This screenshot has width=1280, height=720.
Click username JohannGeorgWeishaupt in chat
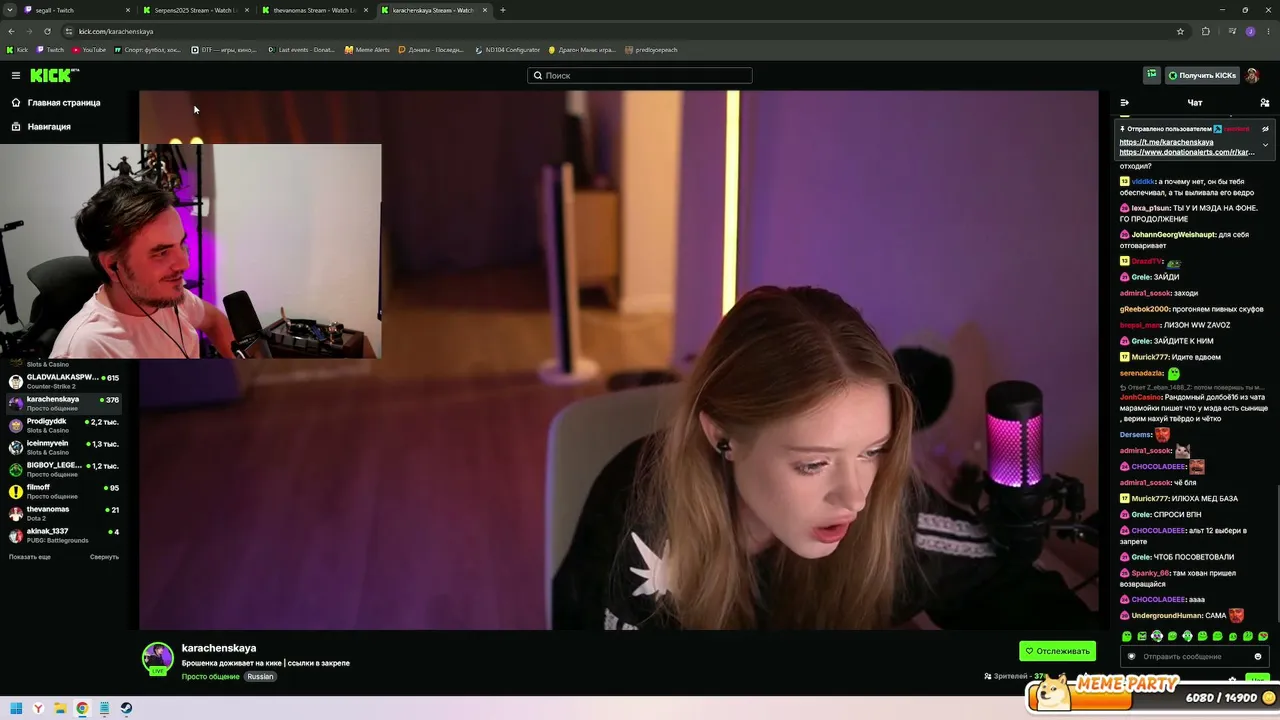(1173, 235)
